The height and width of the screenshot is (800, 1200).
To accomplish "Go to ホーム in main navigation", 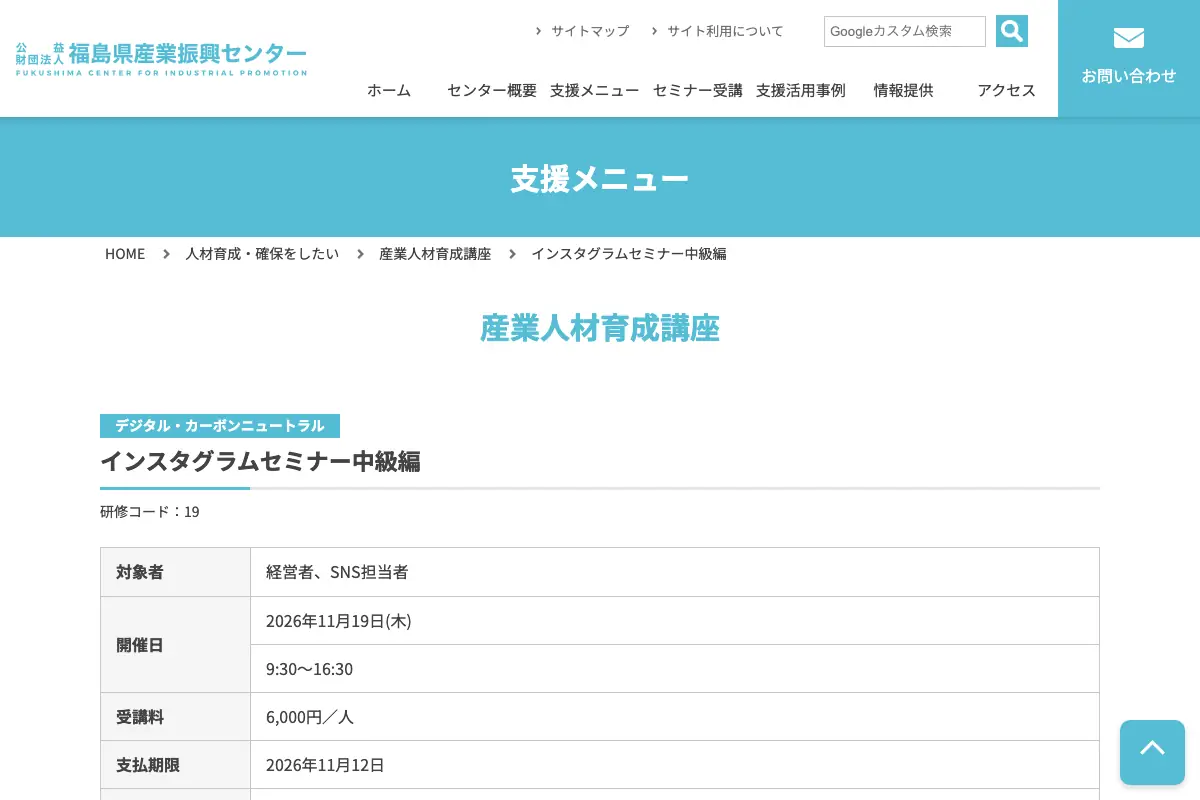I will [x=389, y=90].
